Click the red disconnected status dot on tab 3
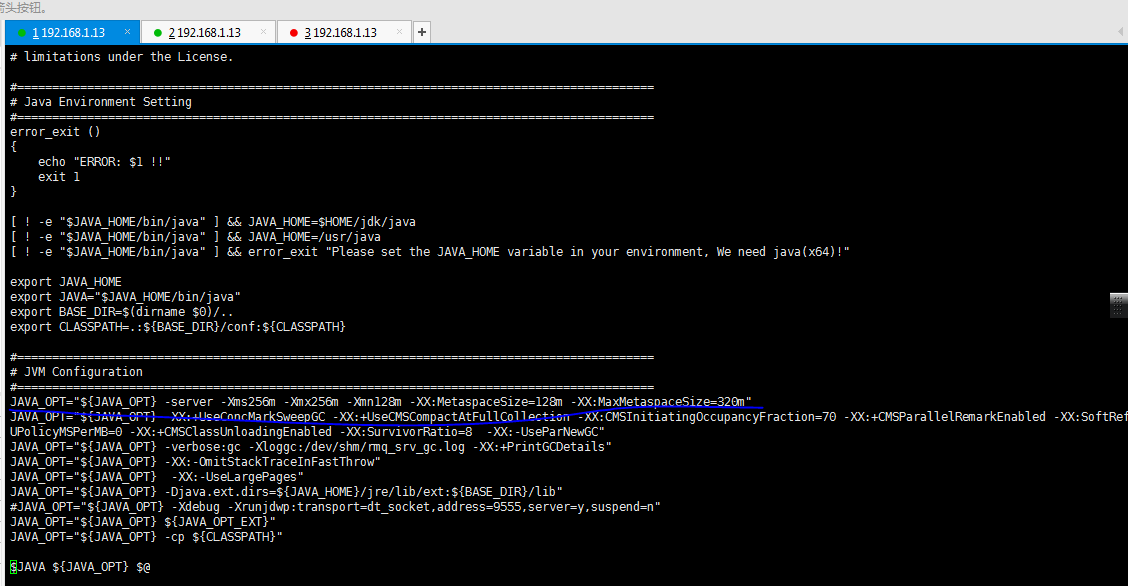This screenshot has height=586, width=1128. (294, 33)
